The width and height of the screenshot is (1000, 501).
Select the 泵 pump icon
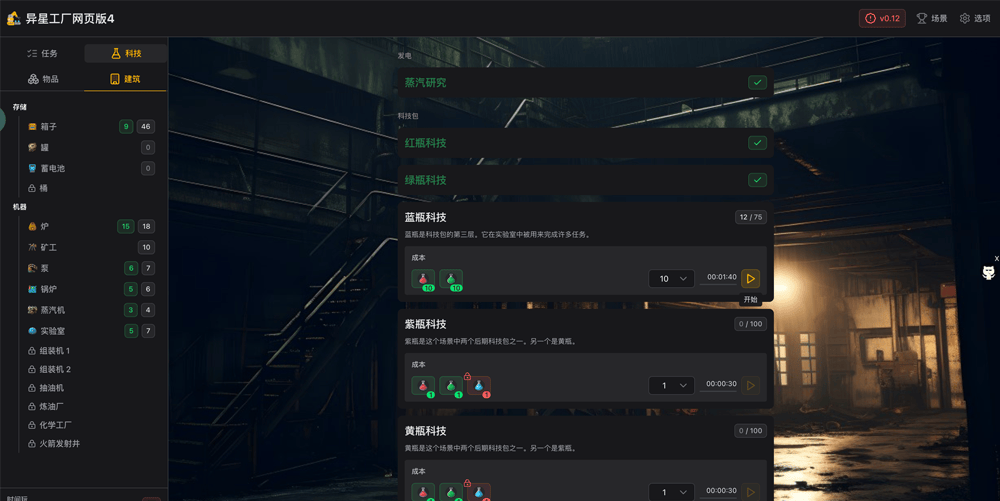pyautogui.click(x=33, y=268)
